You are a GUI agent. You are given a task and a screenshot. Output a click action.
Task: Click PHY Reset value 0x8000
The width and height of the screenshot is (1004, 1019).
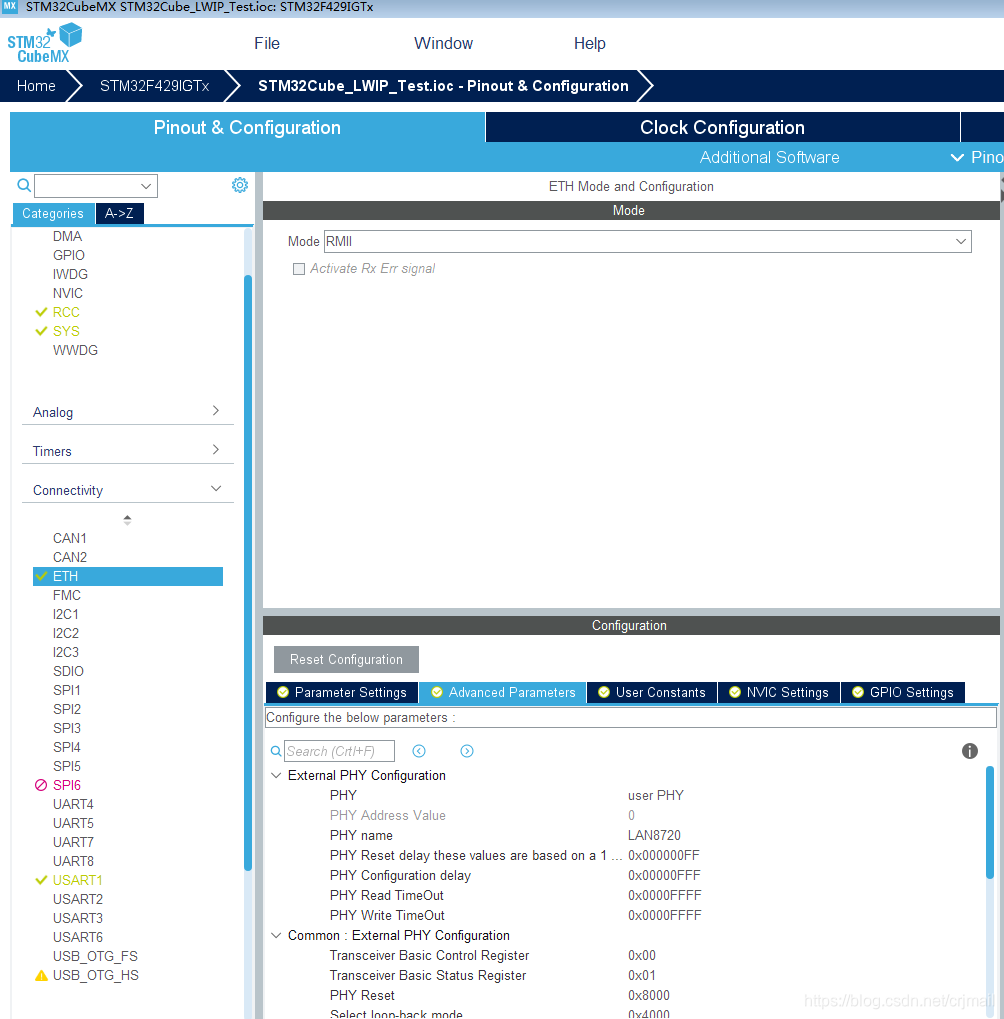pyautogui.click(x=649, y=996)
